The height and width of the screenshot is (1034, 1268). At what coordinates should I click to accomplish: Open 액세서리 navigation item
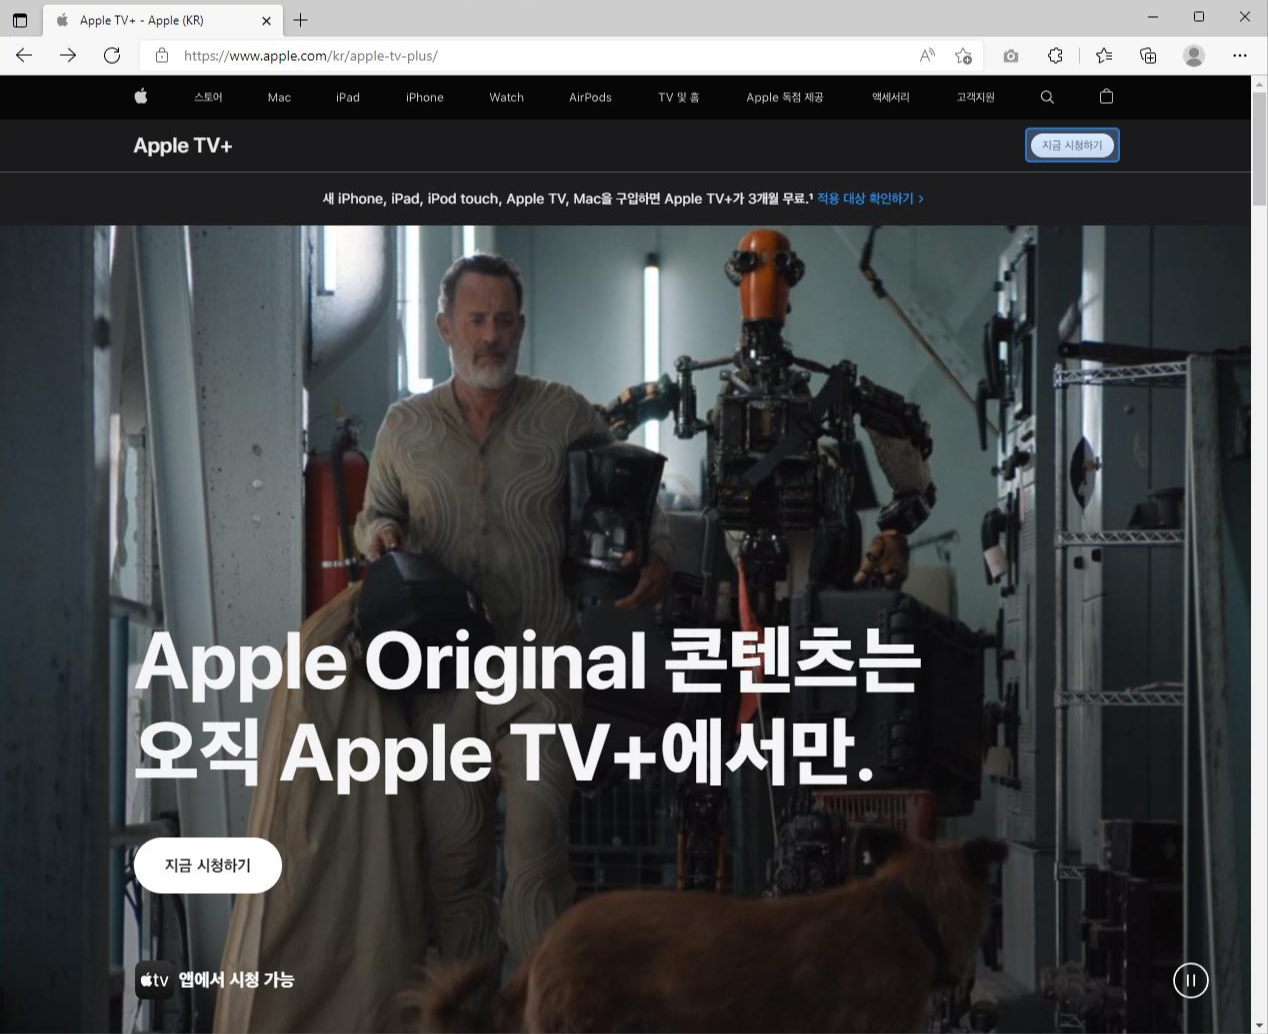(x=890, y=97)
